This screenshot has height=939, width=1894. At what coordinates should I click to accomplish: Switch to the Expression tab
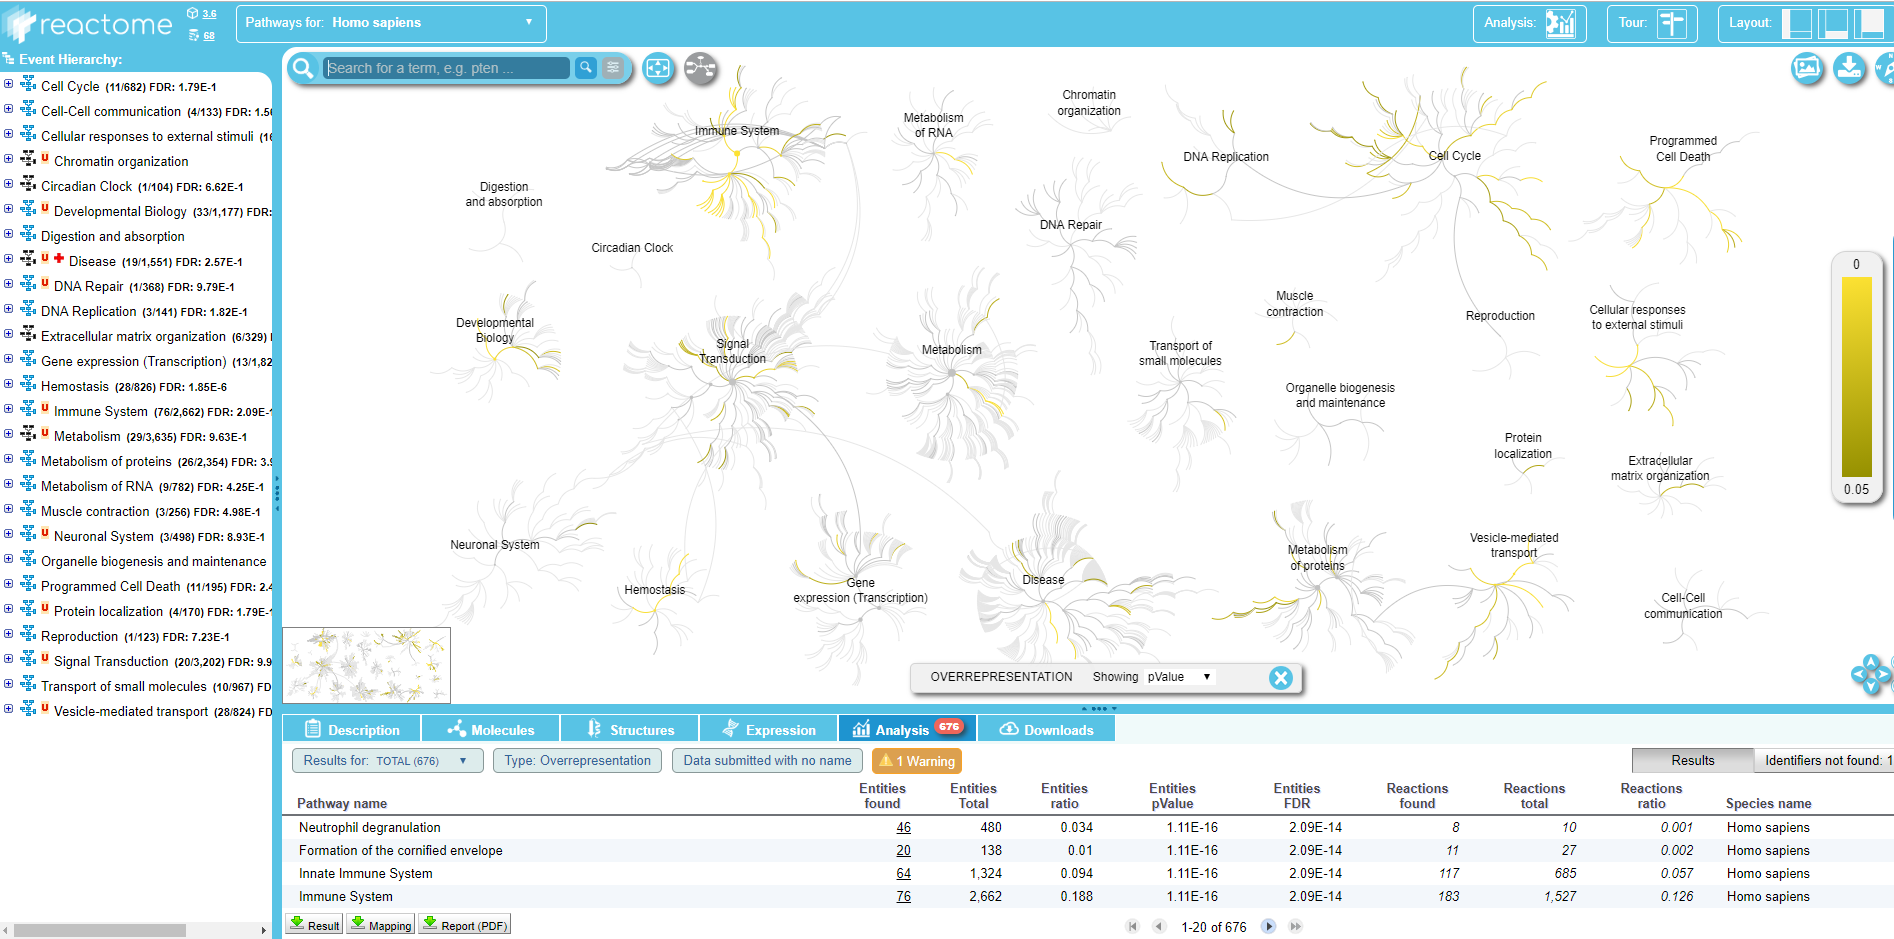768,729
